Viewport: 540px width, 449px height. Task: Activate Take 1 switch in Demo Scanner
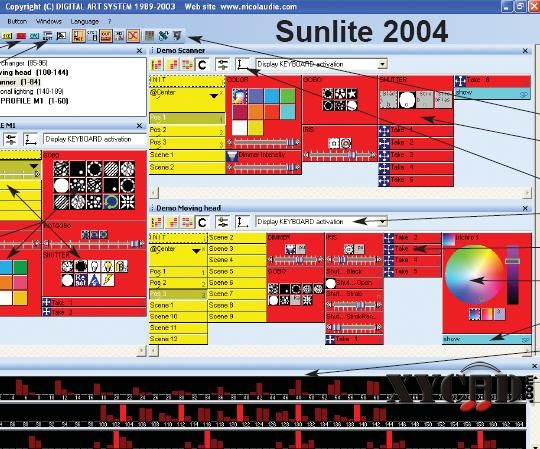point(416,130)
